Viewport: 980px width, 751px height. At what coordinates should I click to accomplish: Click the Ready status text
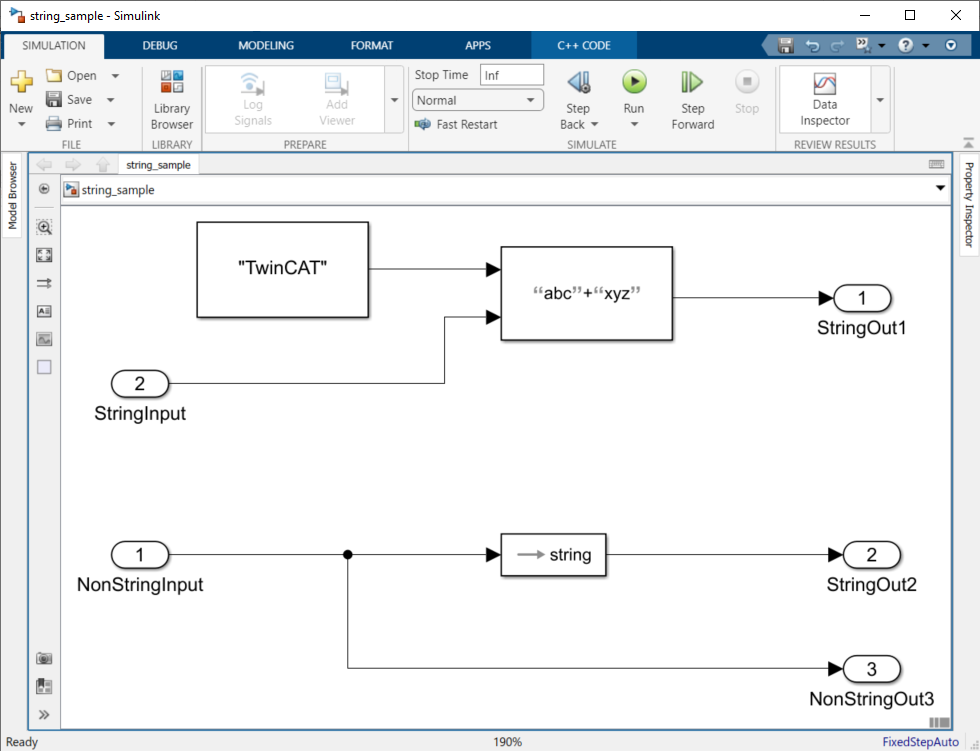(x=22, y=742)
